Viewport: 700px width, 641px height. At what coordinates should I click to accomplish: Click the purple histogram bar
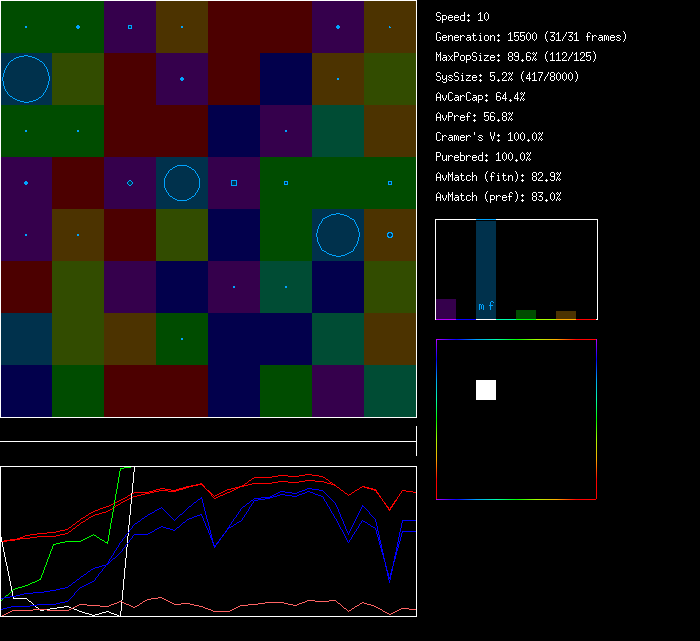(446, 309)
